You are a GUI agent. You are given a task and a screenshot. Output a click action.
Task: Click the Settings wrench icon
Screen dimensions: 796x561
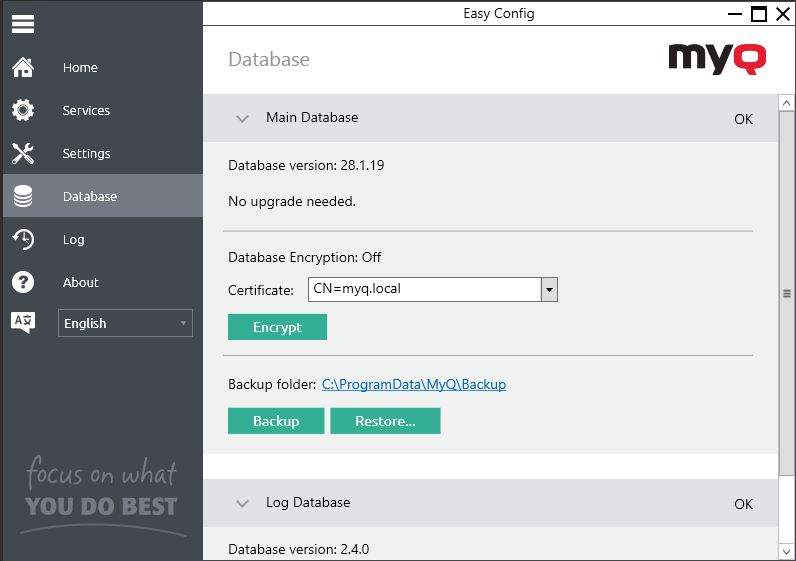coord(23,154)
